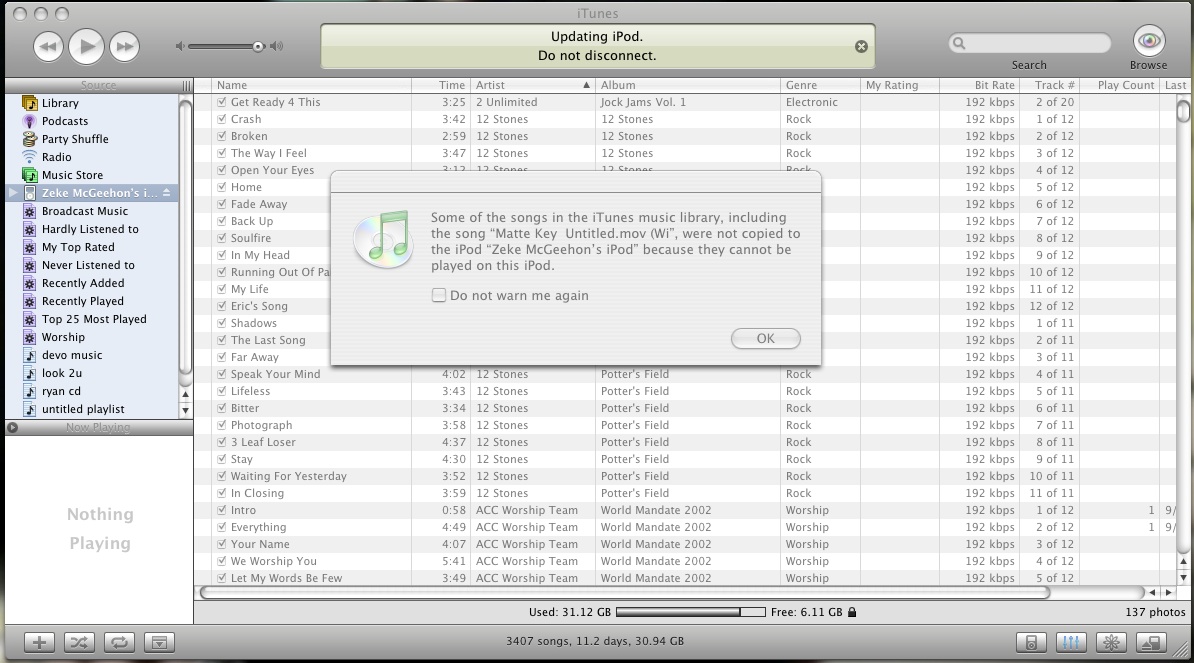1194x663 pixels.
Task: Sort by the Genre column header
Action: point(820,85)
